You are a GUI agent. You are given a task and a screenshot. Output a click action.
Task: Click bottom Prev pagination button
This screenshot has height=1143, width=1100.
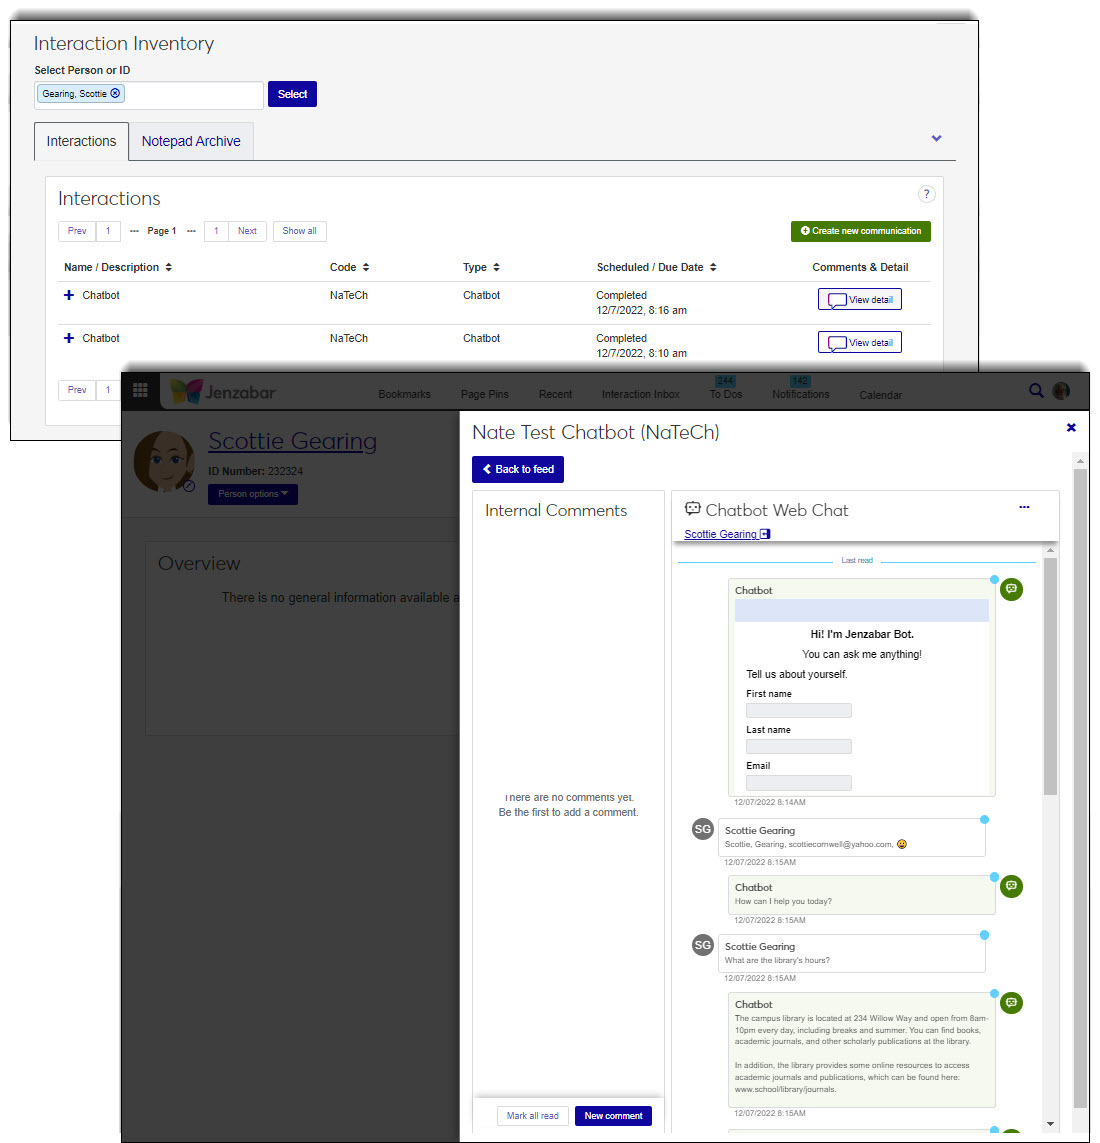pyautogui.click(x=77, y=390)
